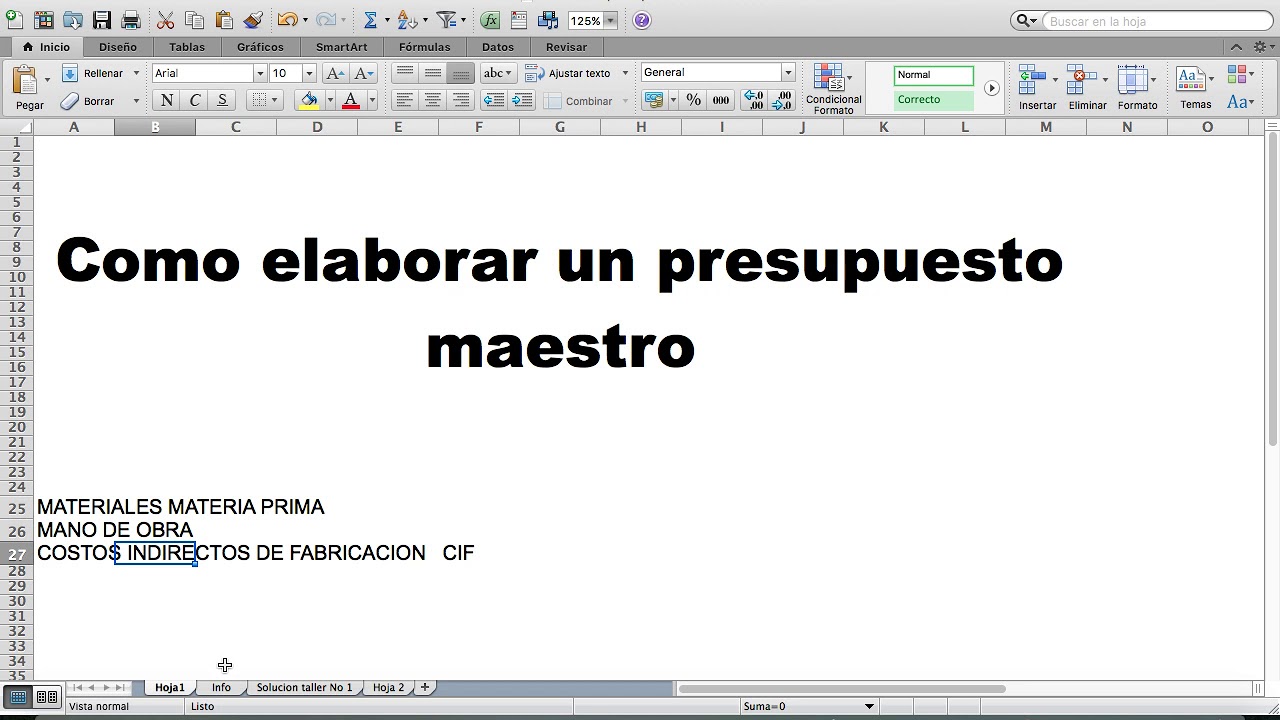This screenshot has height=720, width=1280.
Task: Select column header H
Action: [641, 127]
